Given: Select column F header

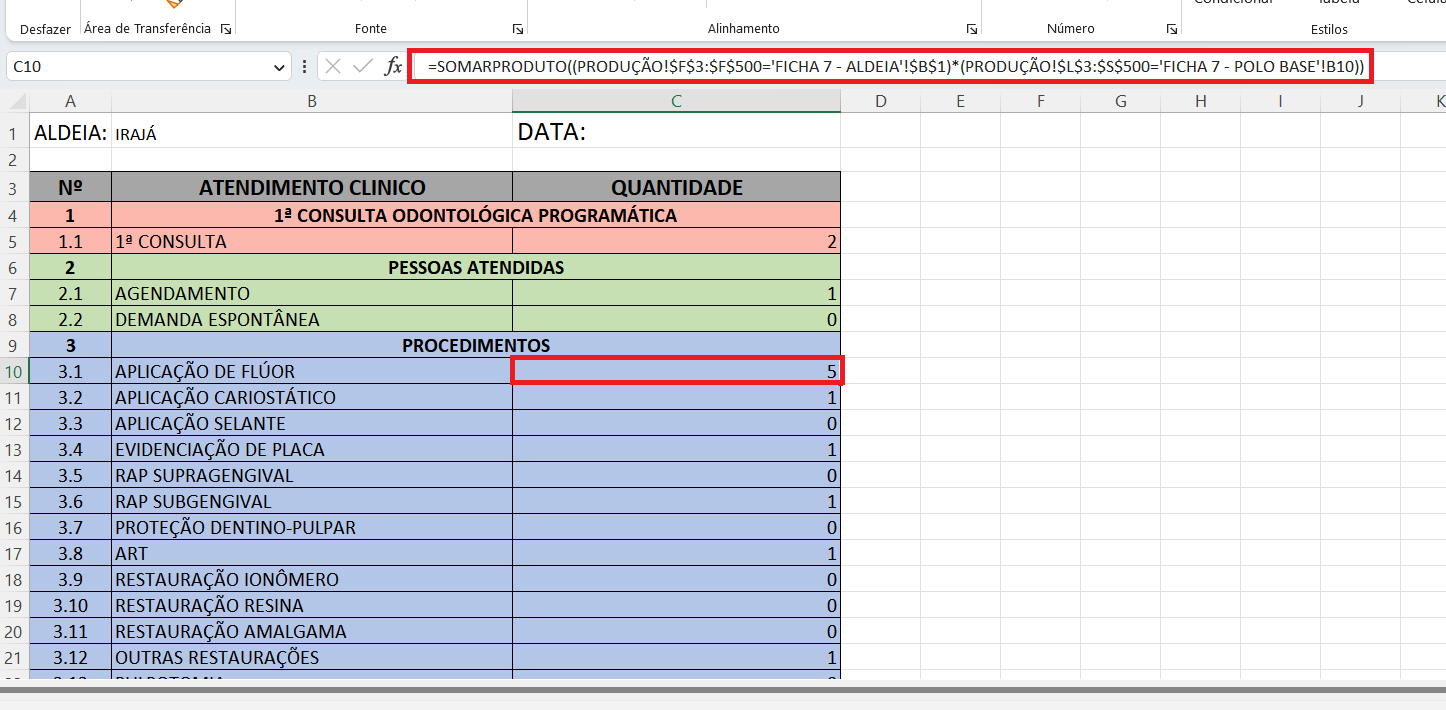Looking at the screenshot, I should click(1040, 101).
